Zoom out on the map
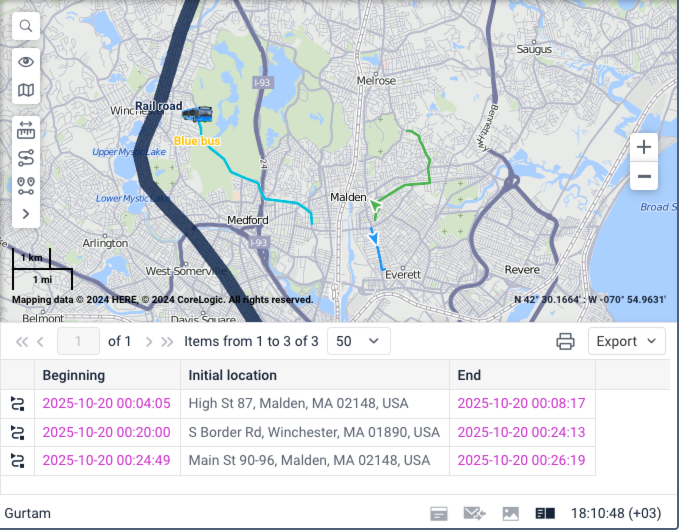 (x=644, y=177)
